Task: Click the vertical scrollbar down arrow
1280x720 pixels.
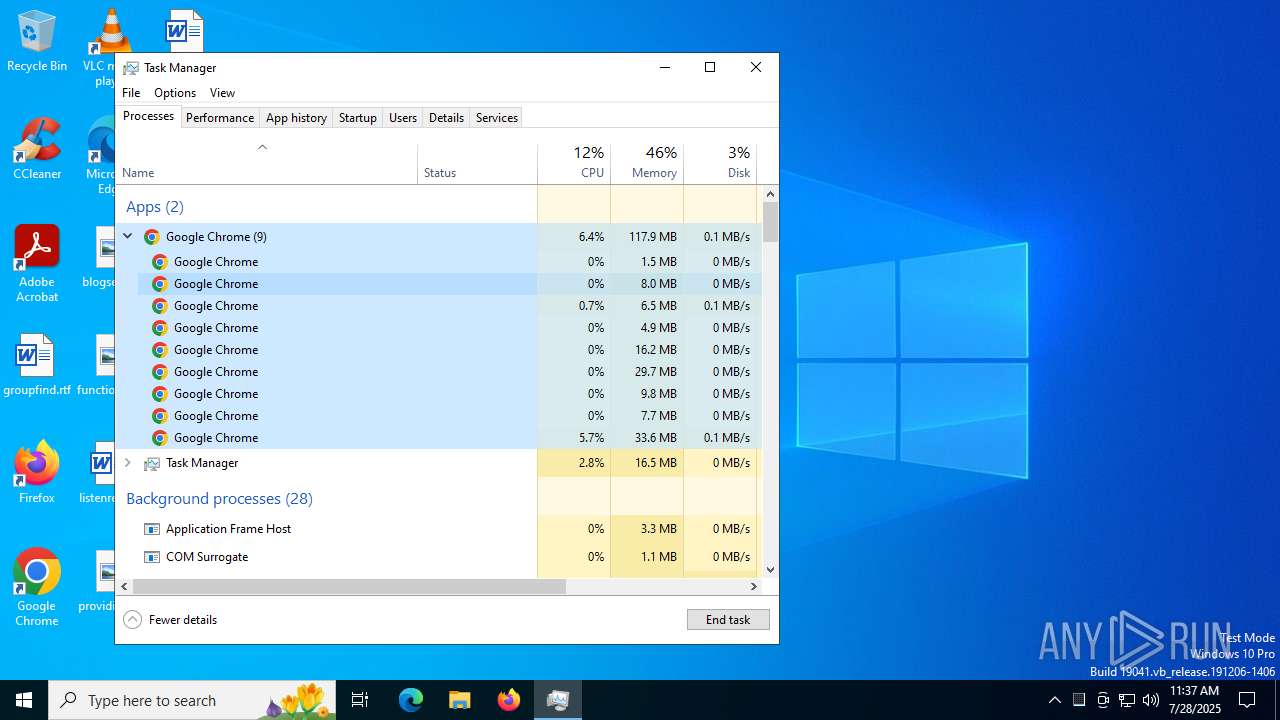Action: (770, 569)
